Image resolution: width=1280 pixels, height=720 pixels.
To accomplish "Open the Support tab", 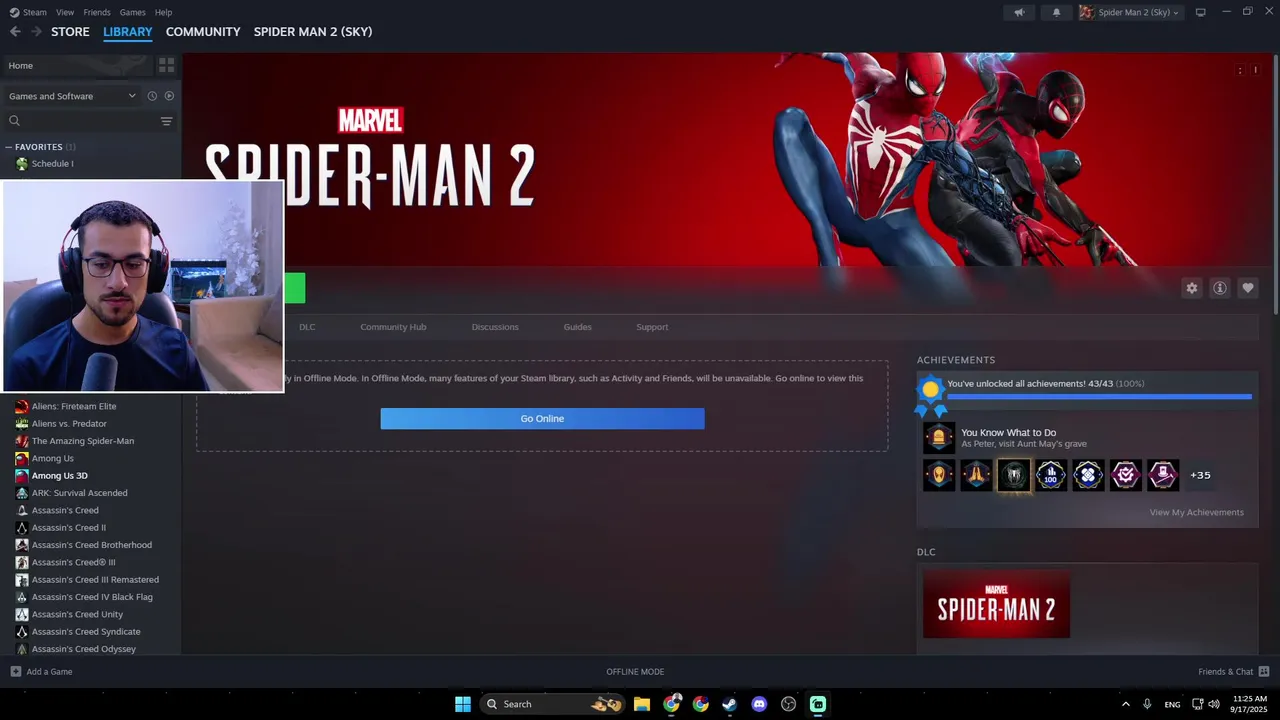I will pos(652,327).
